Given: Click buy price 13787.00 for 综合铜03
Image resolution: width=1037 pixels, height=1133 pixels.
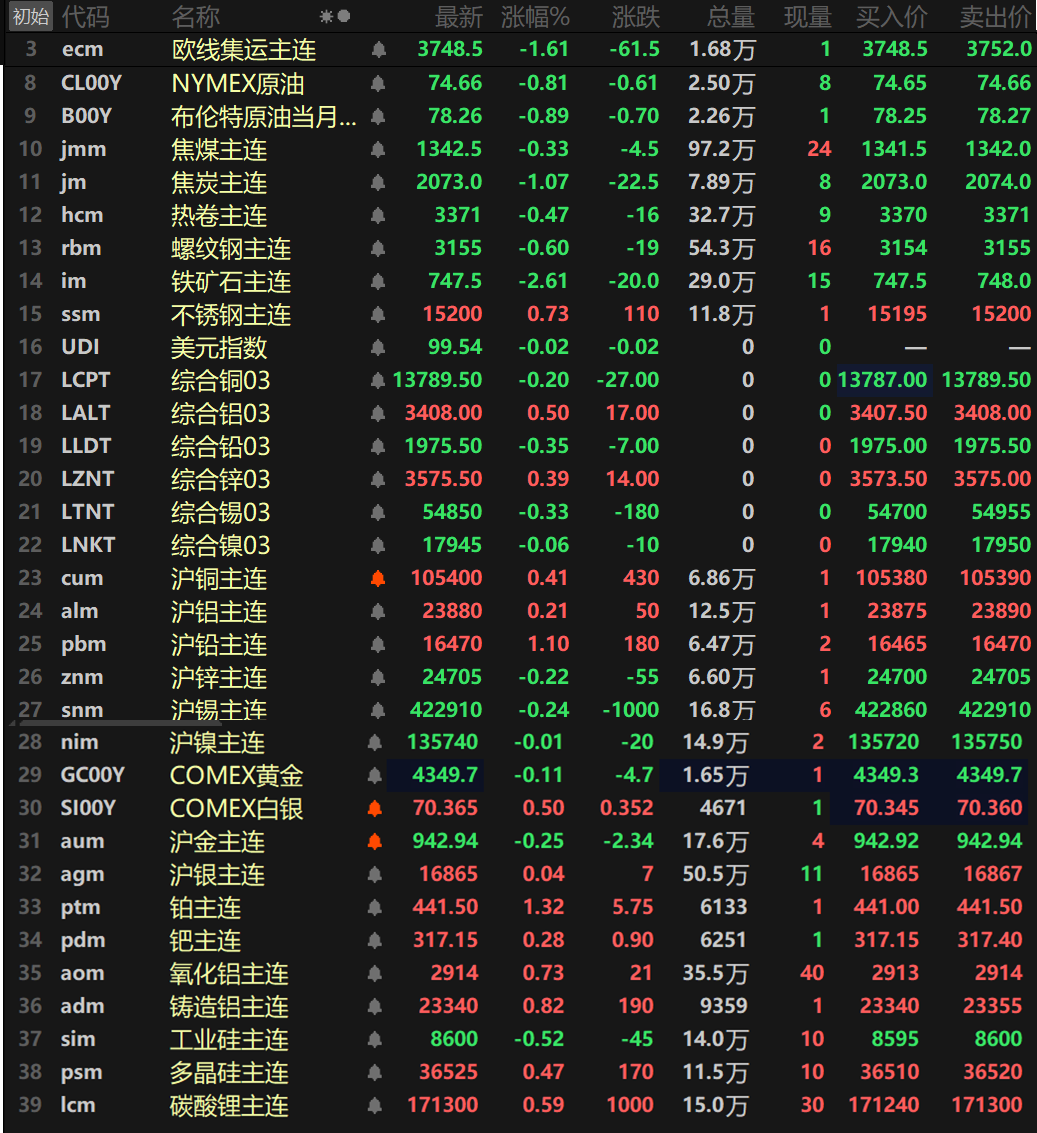Looking at the screenshot, I should (882, 379).
